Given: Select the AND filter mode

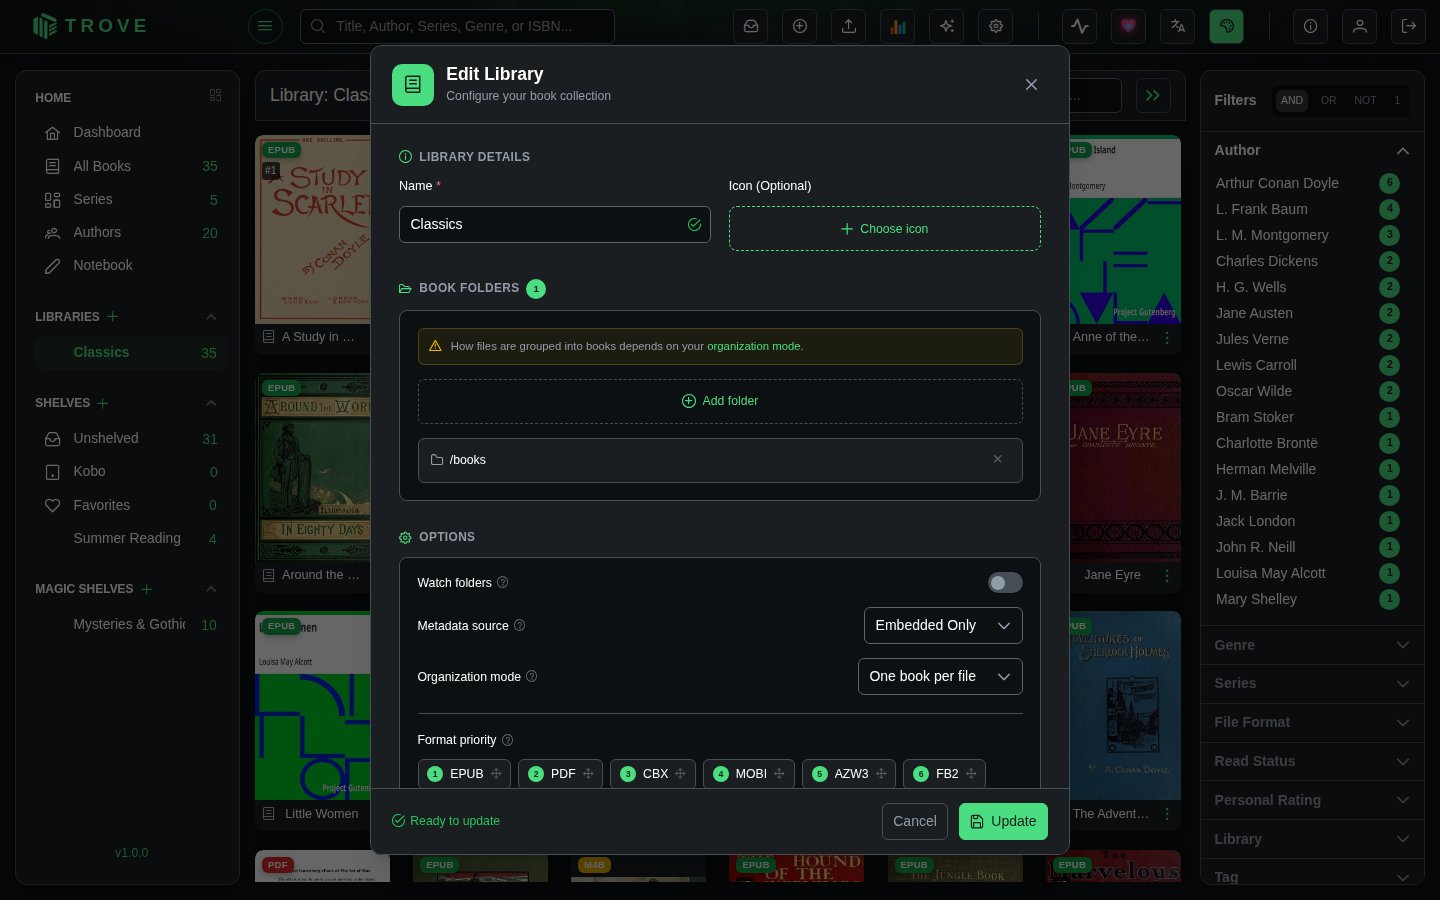Looking at the screenshot, I should pos(1292,100).
